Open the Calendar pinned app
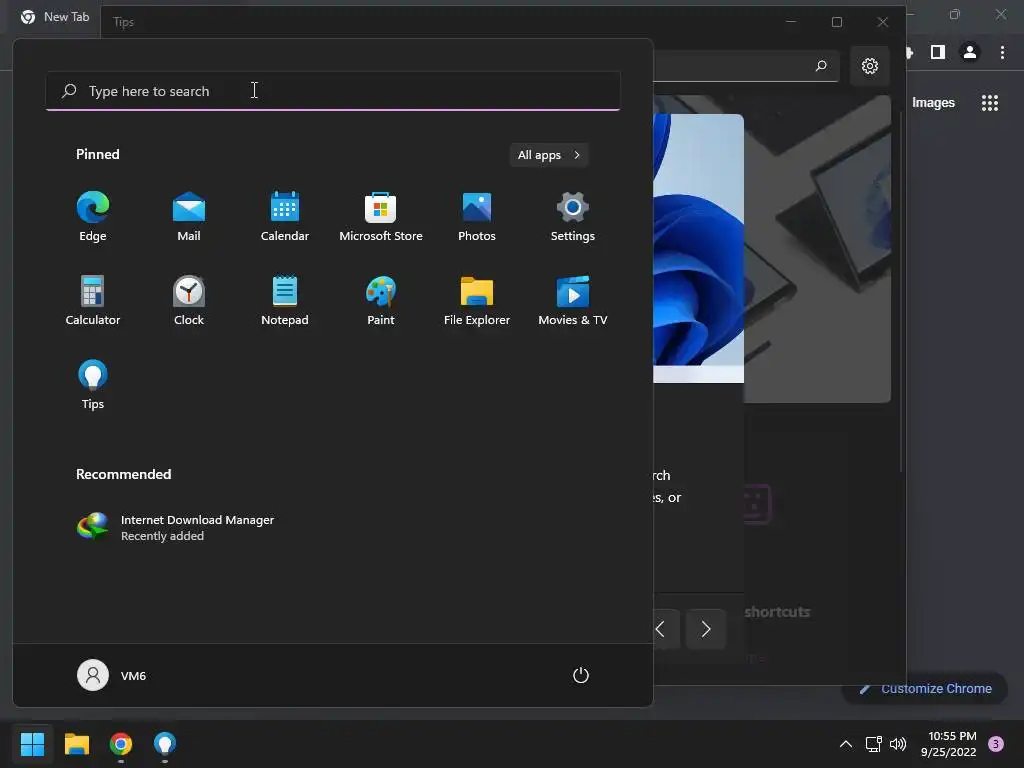Viewport: 1024px width, 768px height. pos(285,217)
